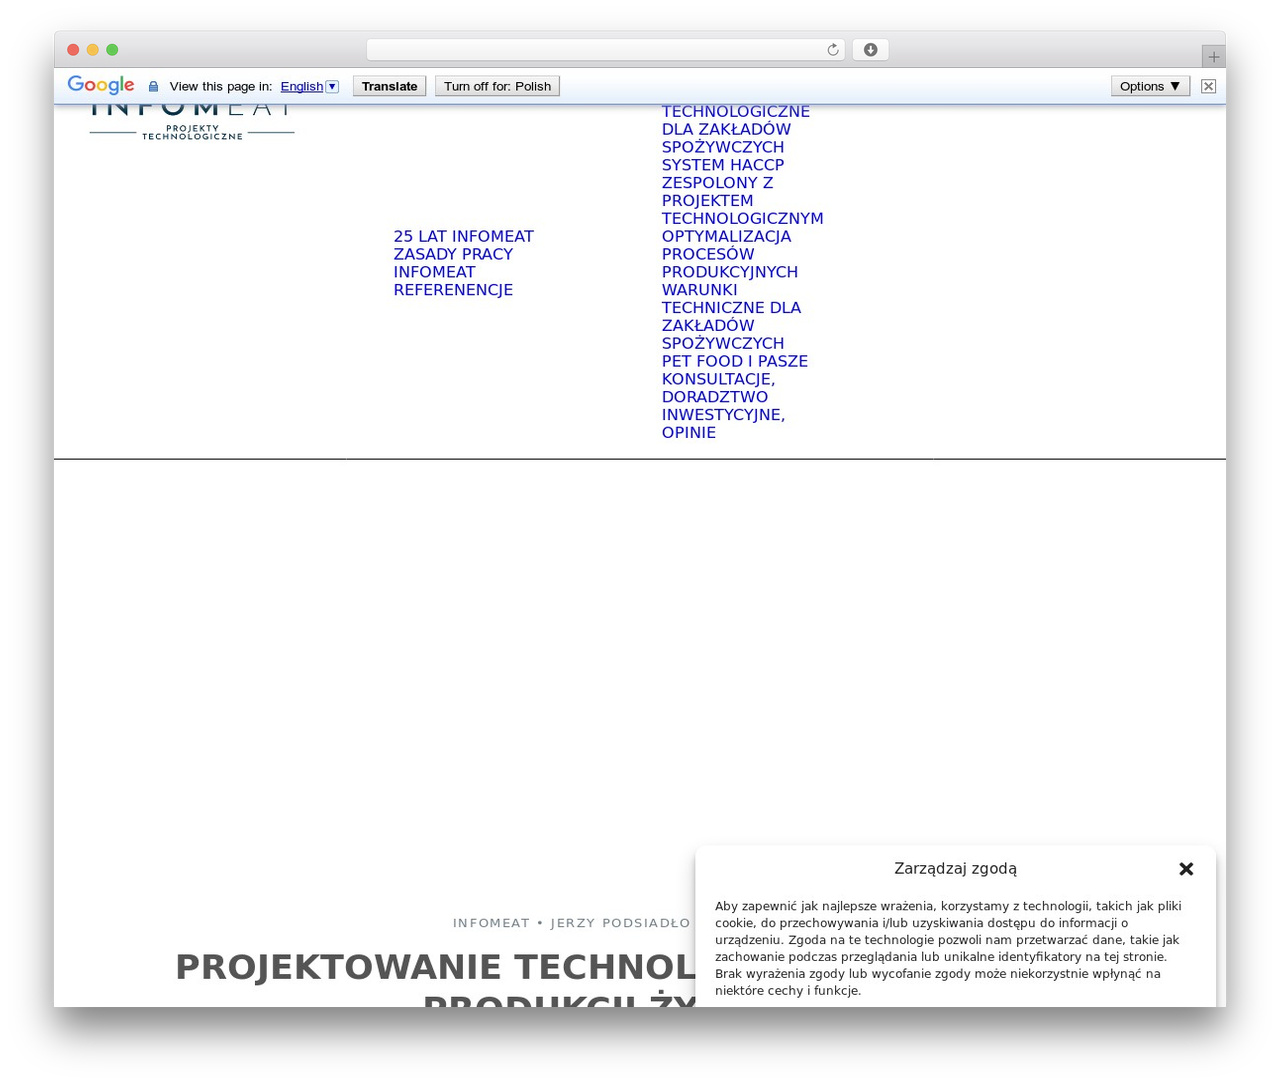Open the browser downloads icon
Screen dimensions: 1280x1084
tap(870, 50)
